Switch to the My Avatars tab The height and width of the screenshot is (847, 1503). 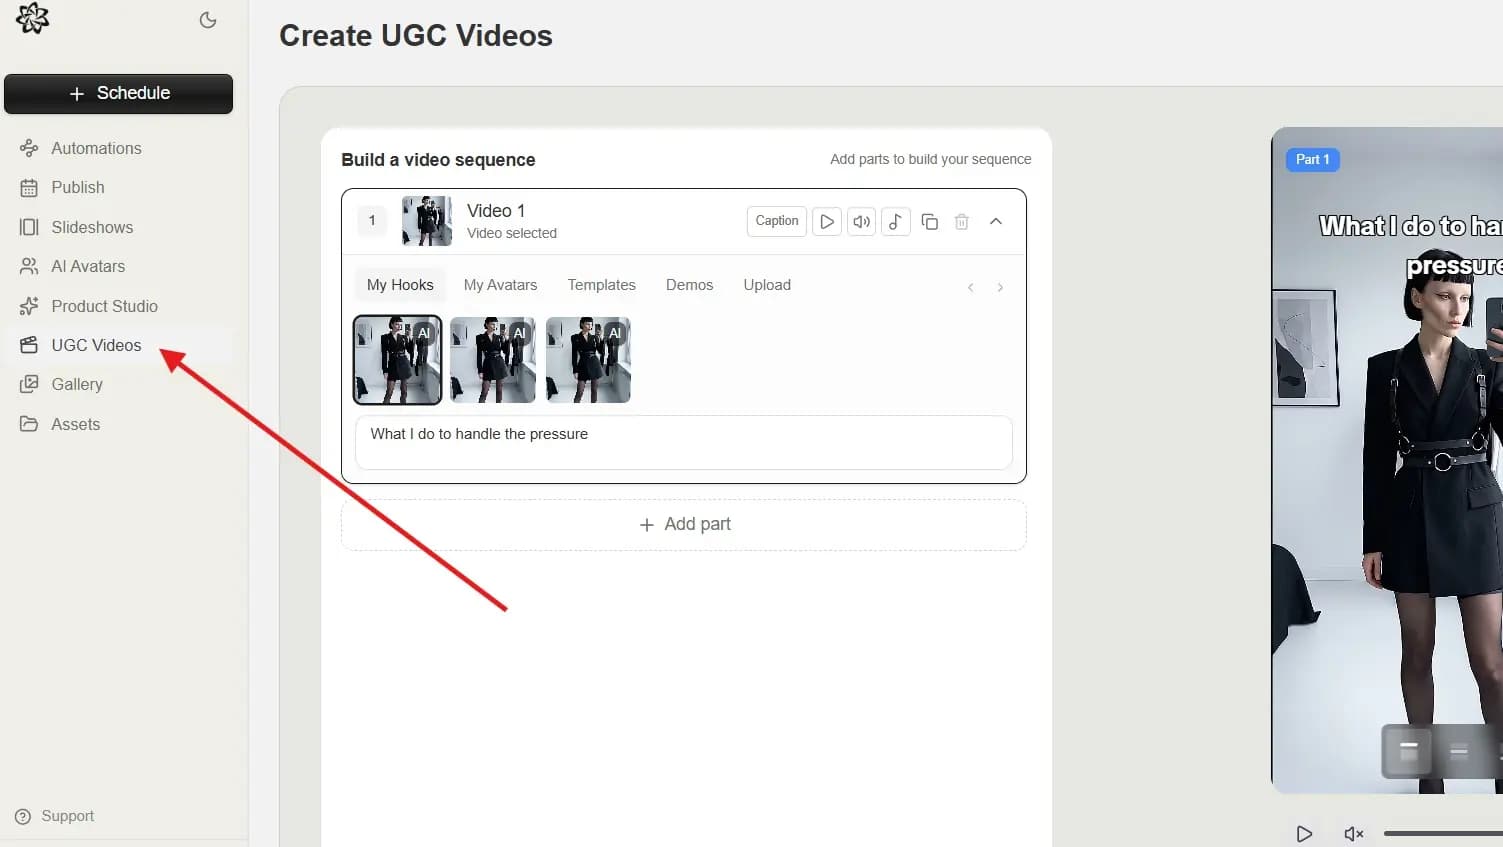point(500,285)
